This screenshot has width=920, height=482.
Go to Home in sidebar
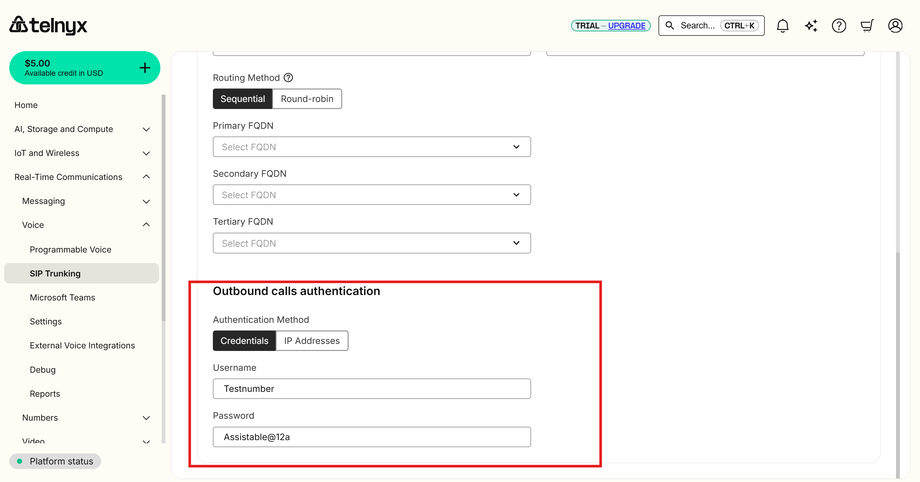[26, 105]
